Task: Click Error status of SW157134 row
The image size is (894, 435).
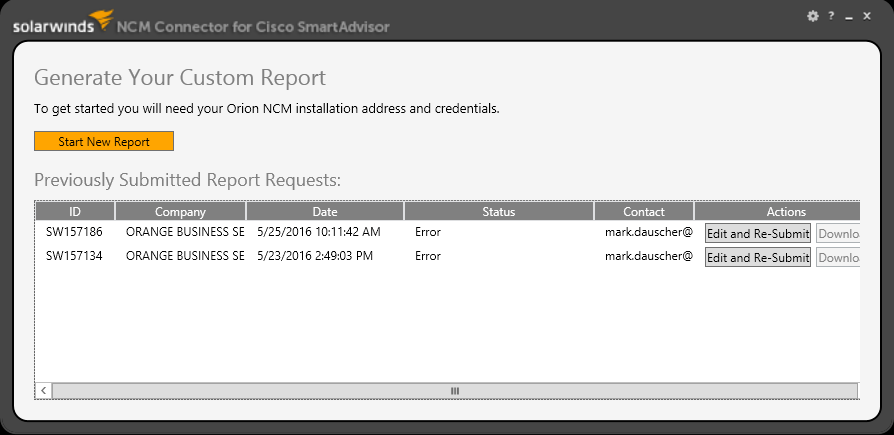Action: 428,256
